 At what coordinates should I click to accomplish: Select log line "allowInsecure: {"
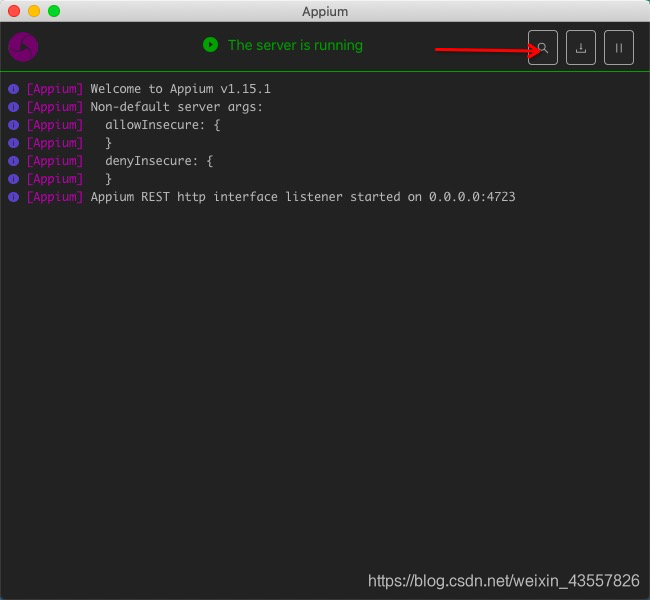162,125
